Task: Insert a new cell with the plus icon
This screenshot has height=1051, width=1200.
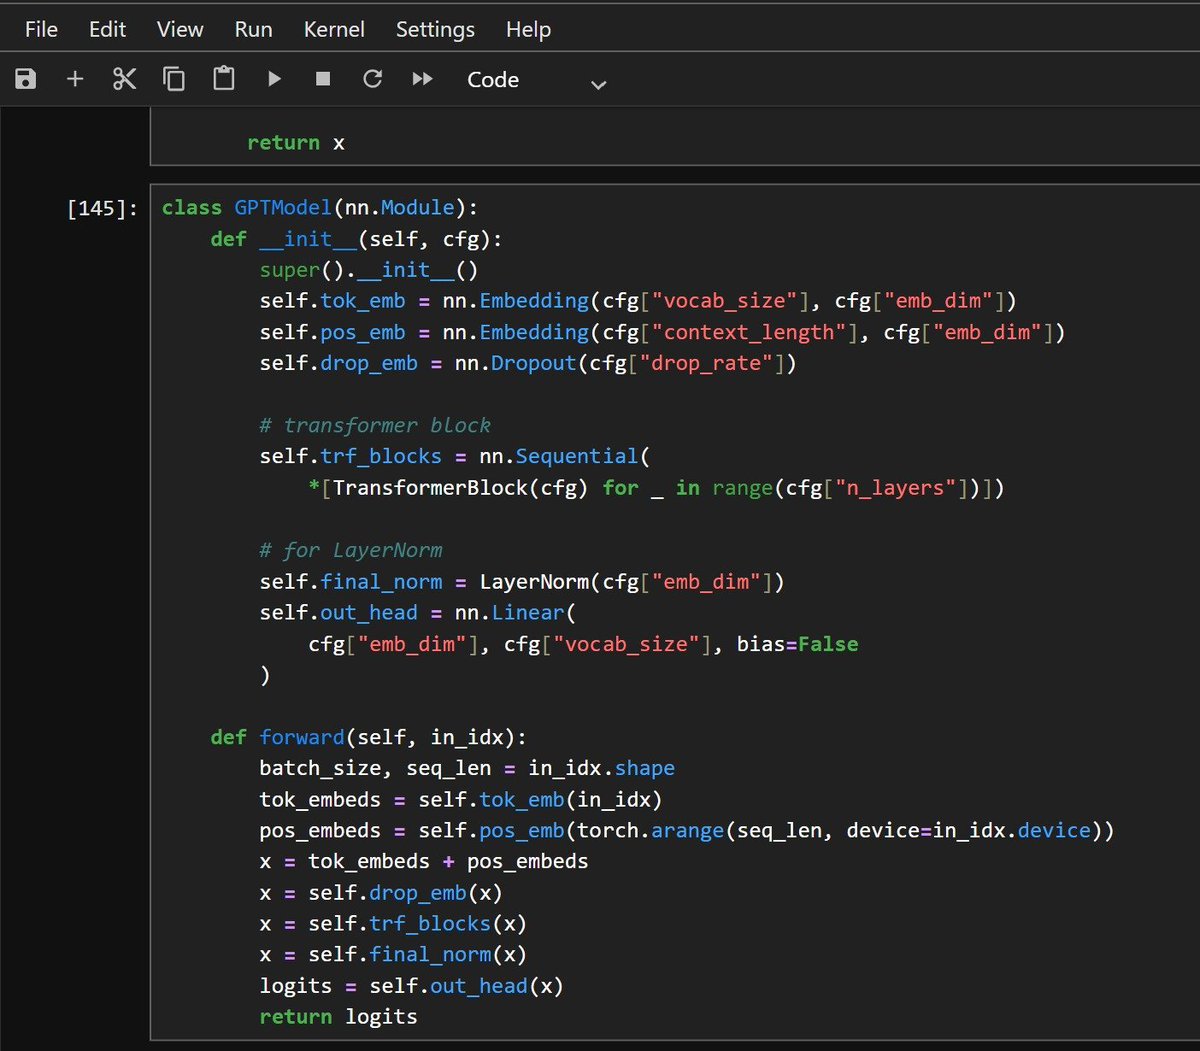Action: click(75, 79)
